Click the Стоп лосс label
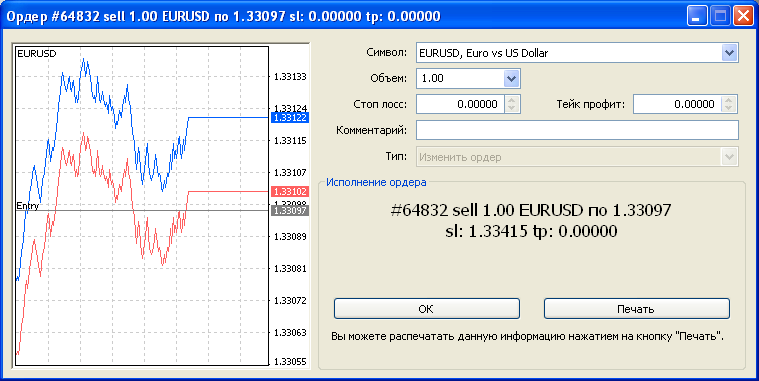The height and width of the screenshot is (381, 759). pos(380,104)
